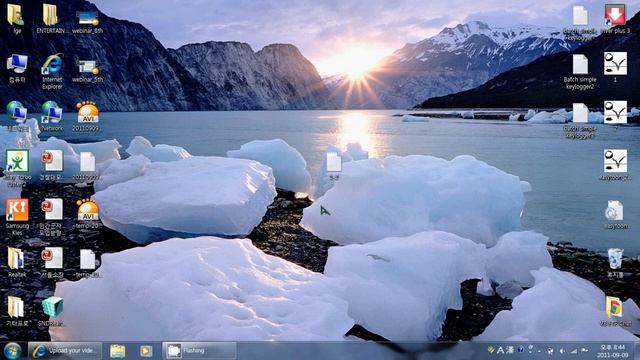
Task: Open the network signal tray icon
Action: (x=574, y=351)
